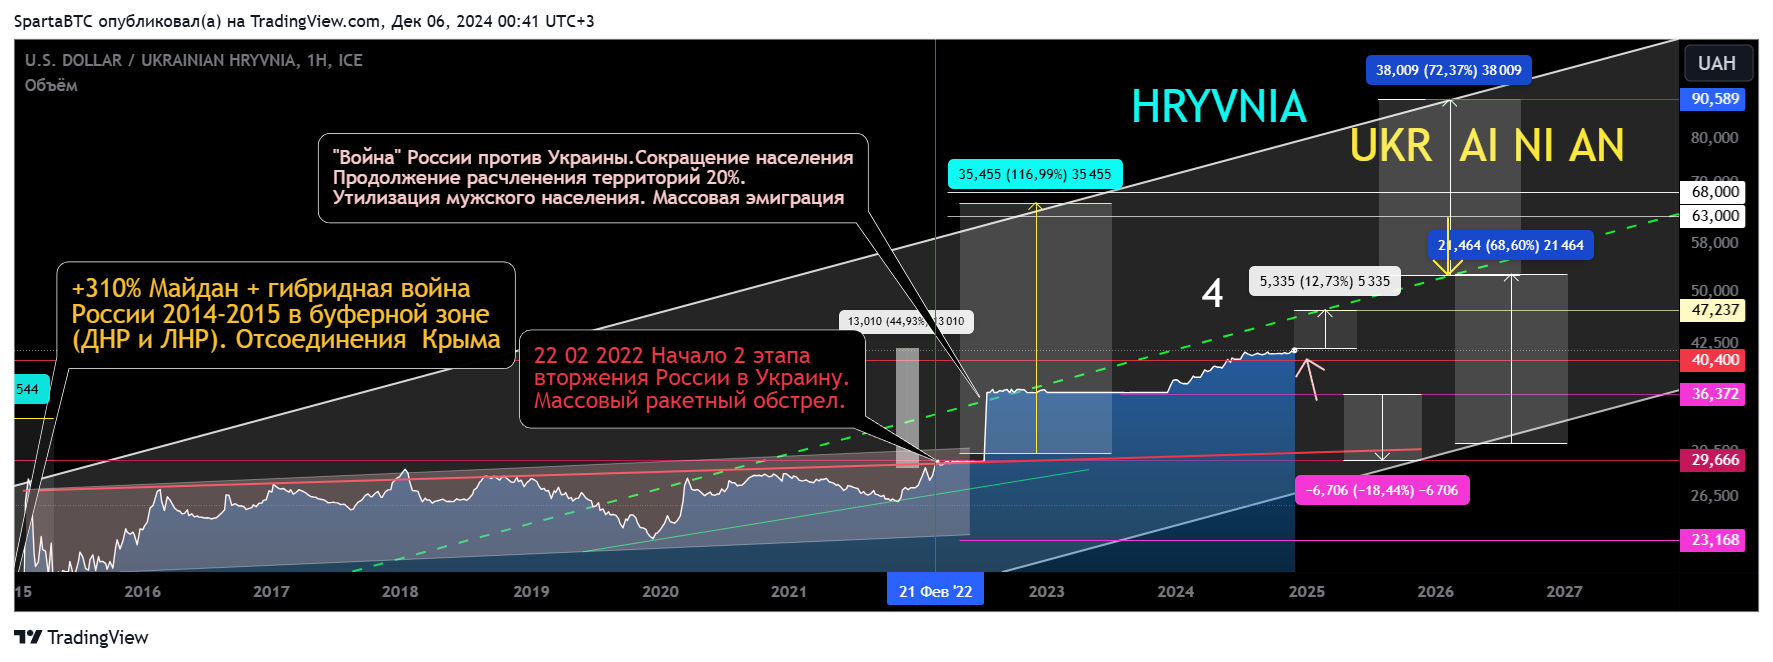The image size is (1773, 662).
Task: Click the 2016 year label on time axis
Action: [x=142, y=592]
